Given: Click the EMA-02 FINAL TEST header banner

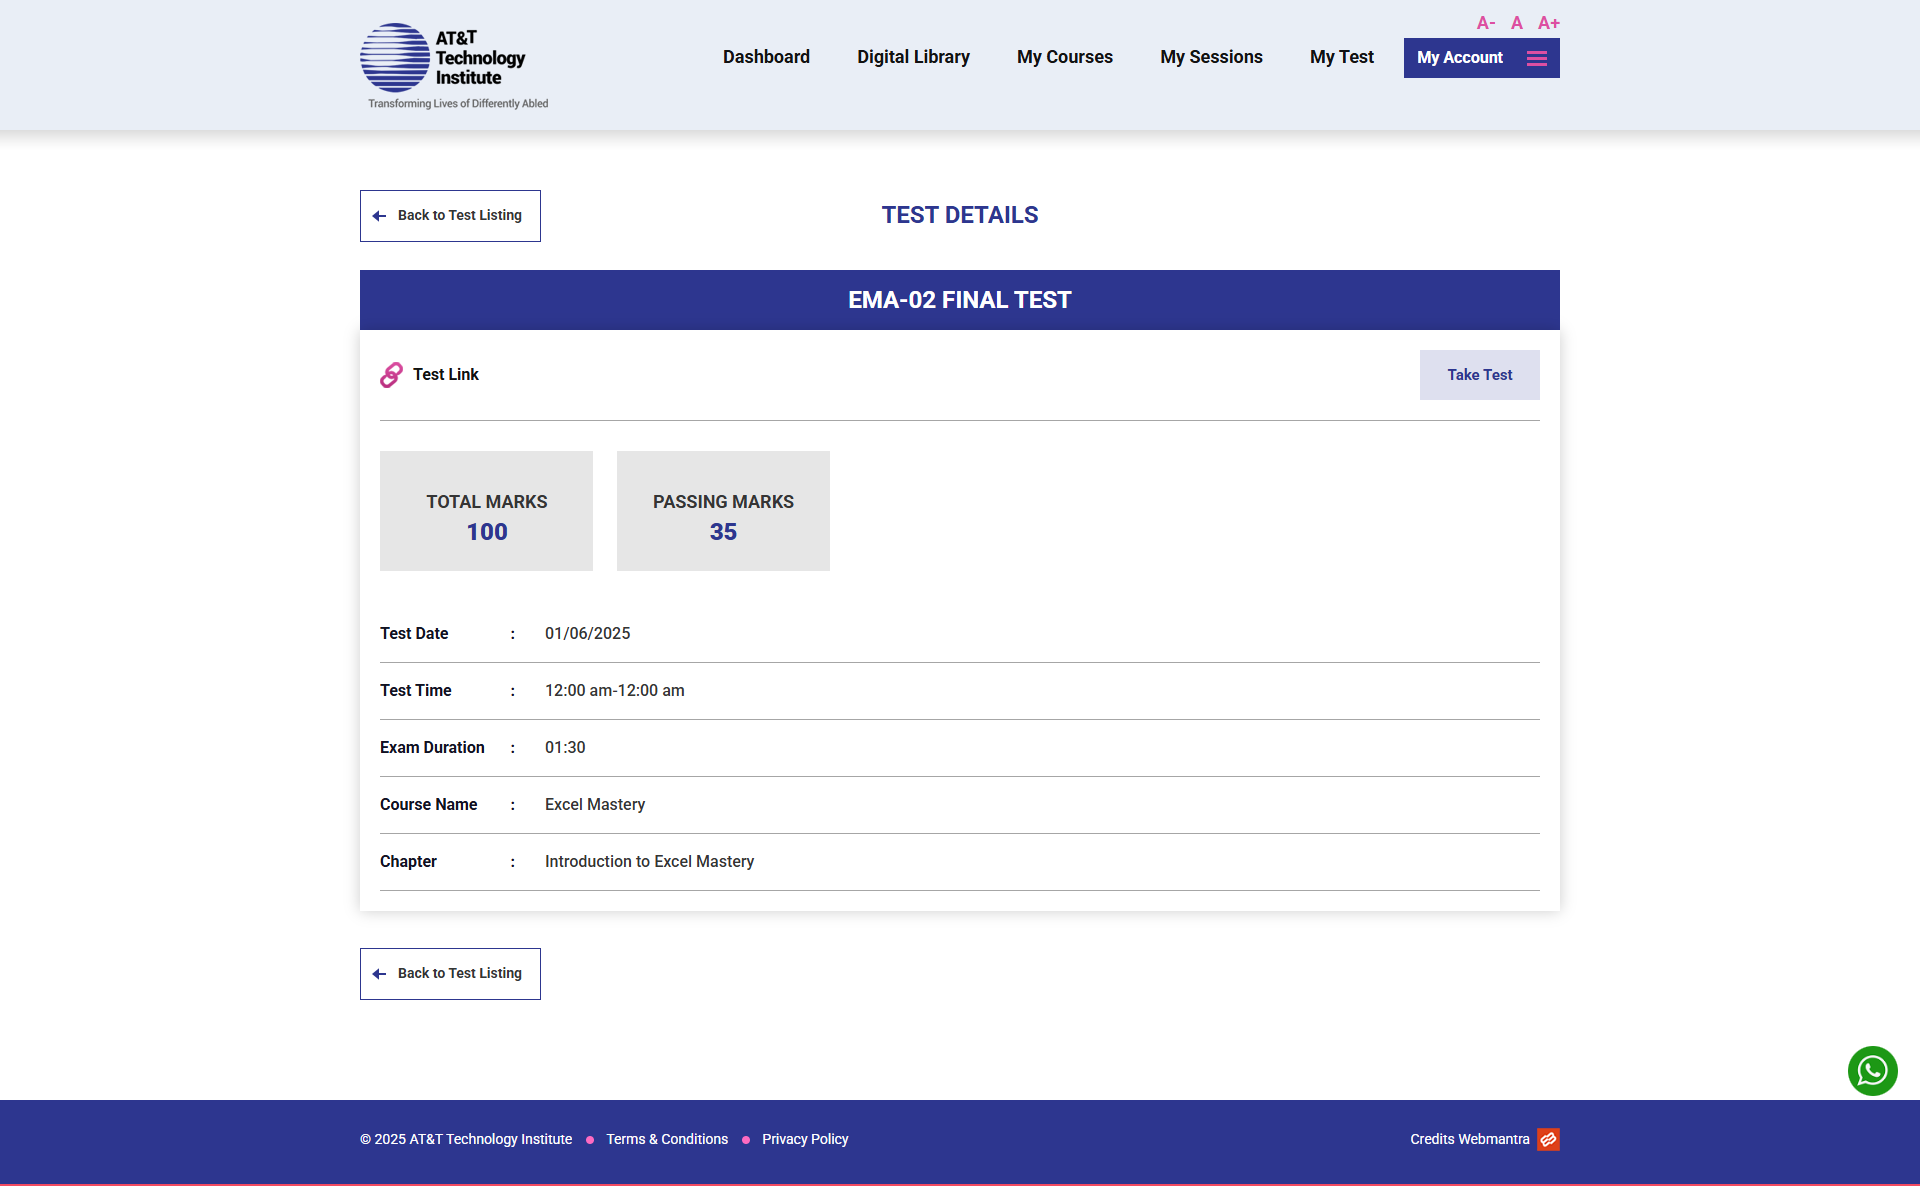Looking at the screenshot, I should [959, 299].
